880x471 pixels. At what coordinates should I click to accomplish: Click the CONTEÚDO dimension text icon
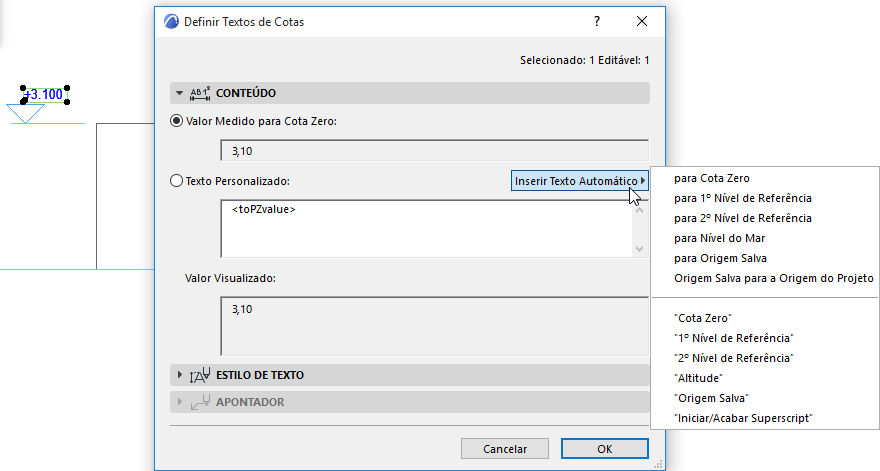pyautogui.click(x=200, y=93)
